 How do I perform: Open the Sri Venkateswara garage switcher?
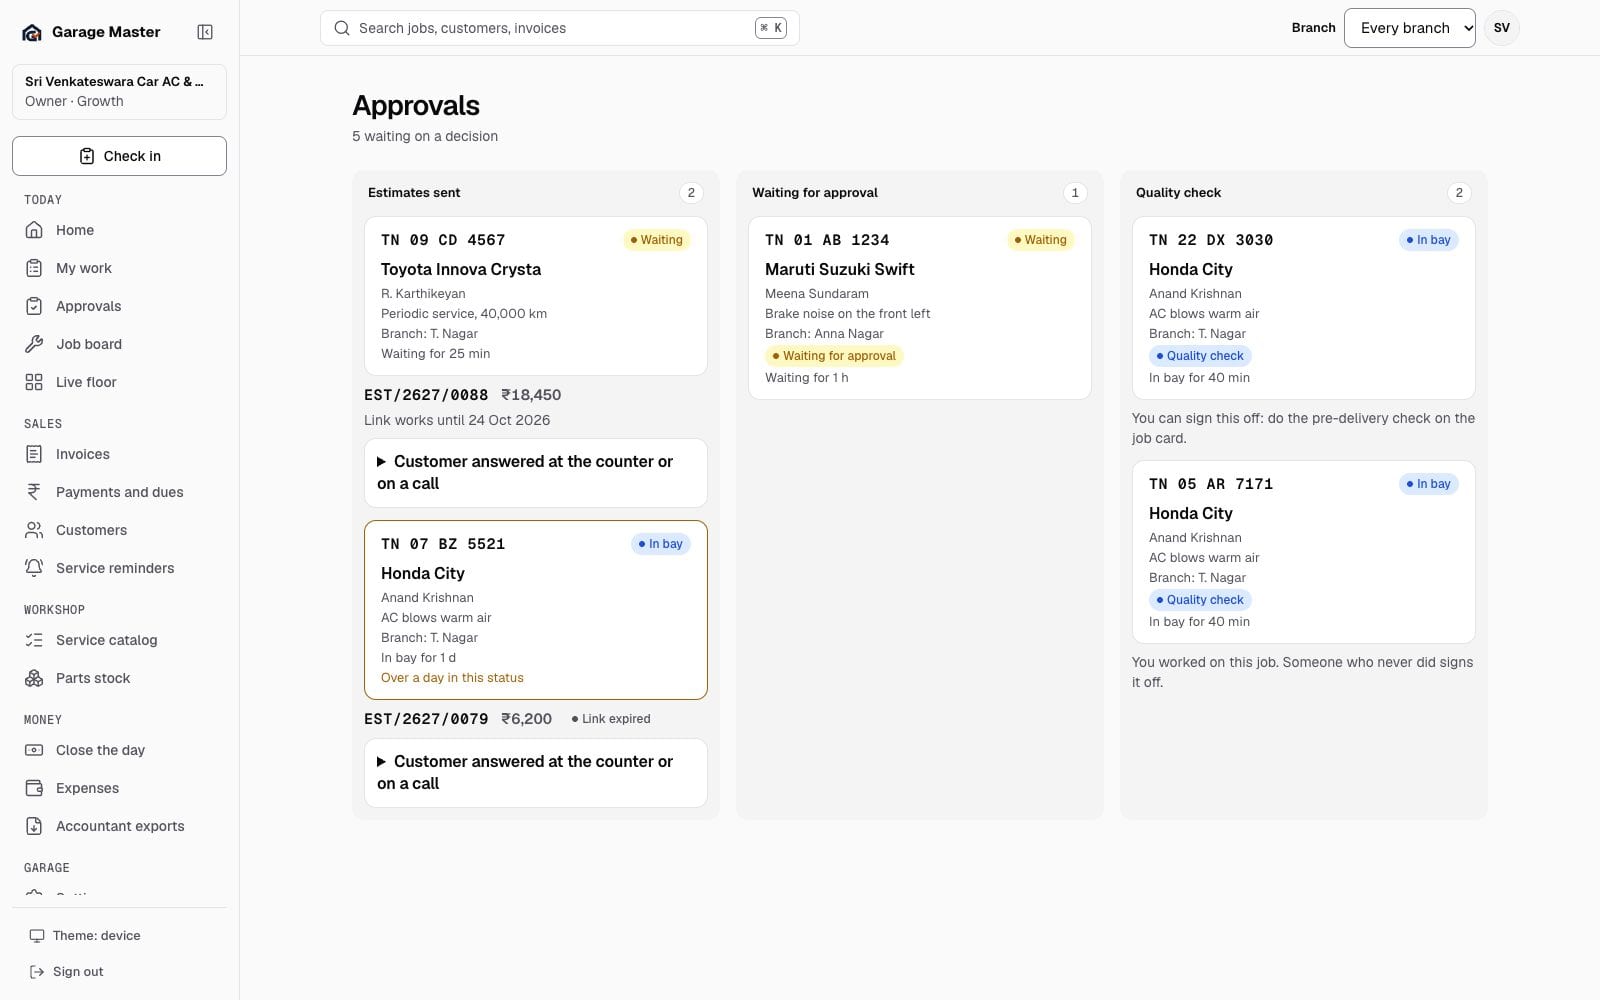click(x=119, y=91)
